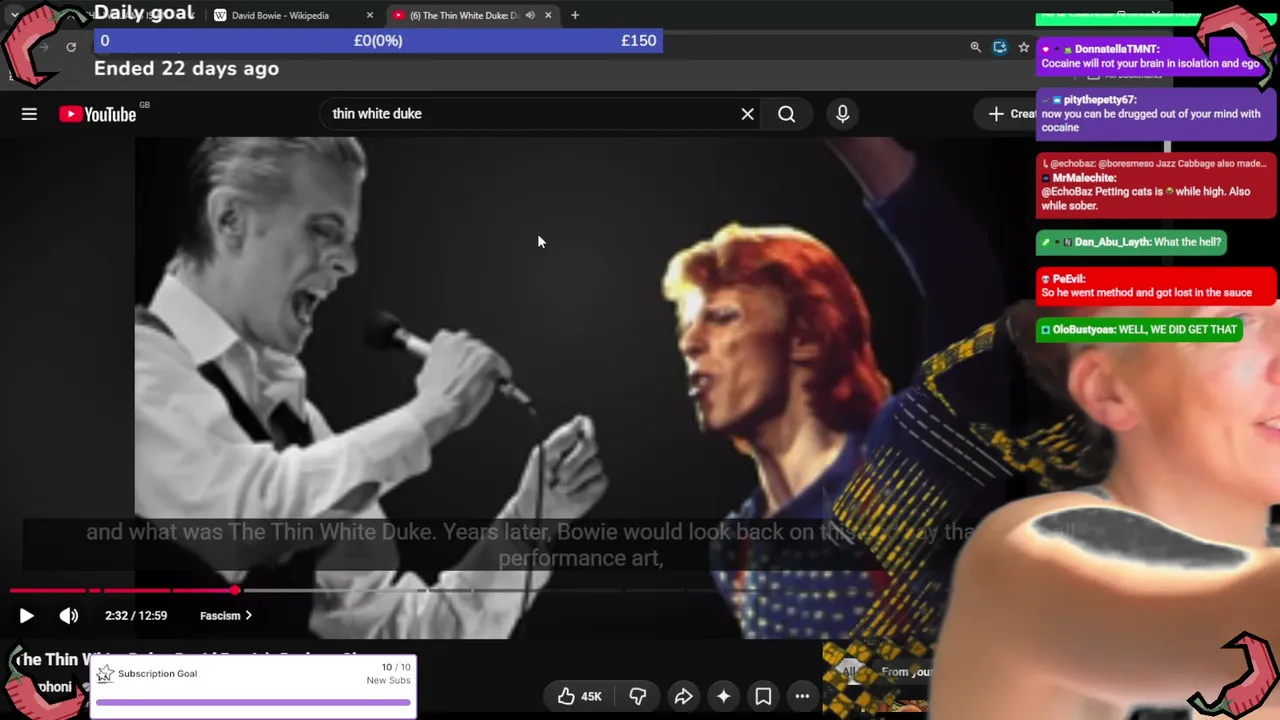
Task: Click PeEvil username in chat
Action: click(x=1069, y=279)
